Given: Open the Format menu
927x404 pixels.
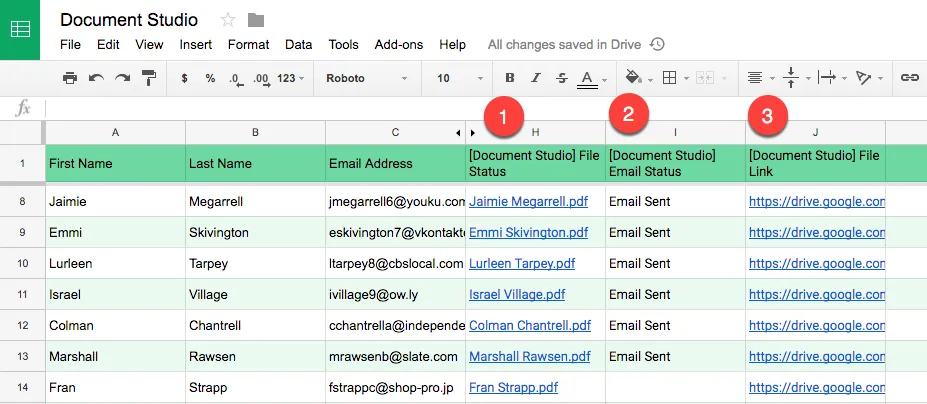Looking at the screenshot, I should [248, 44].
